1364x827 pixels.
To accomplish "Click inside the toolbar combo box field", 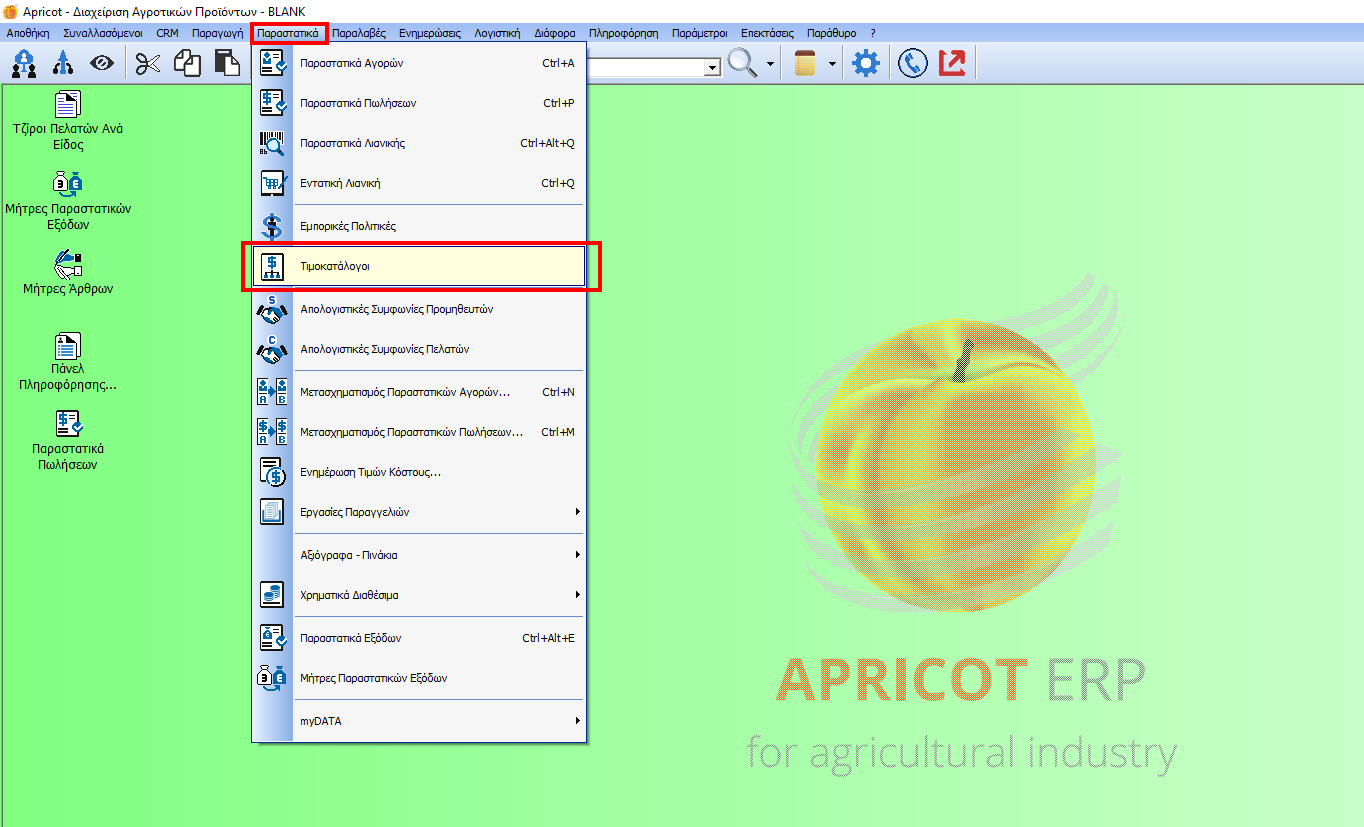I will (646, 67).
